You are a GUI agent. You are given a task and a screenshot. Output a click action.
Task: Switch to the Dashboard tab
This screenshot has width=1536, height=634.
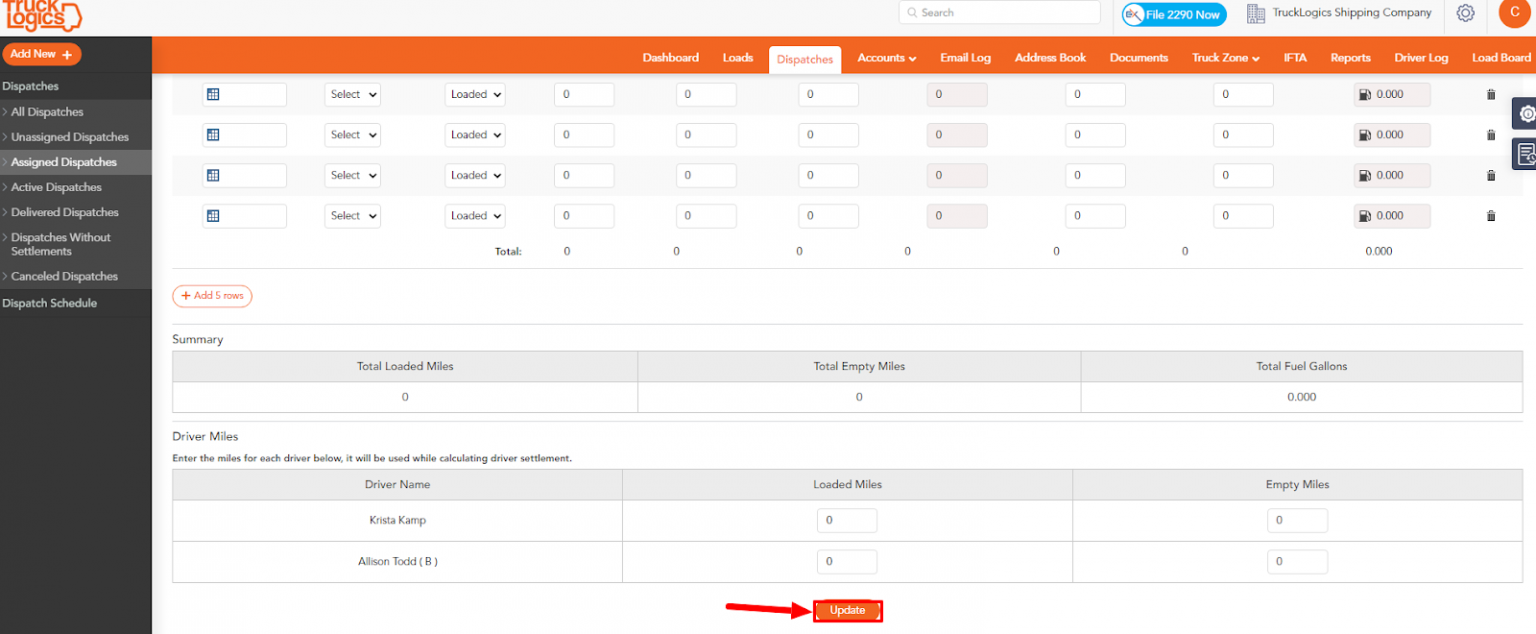coord(670,58)
